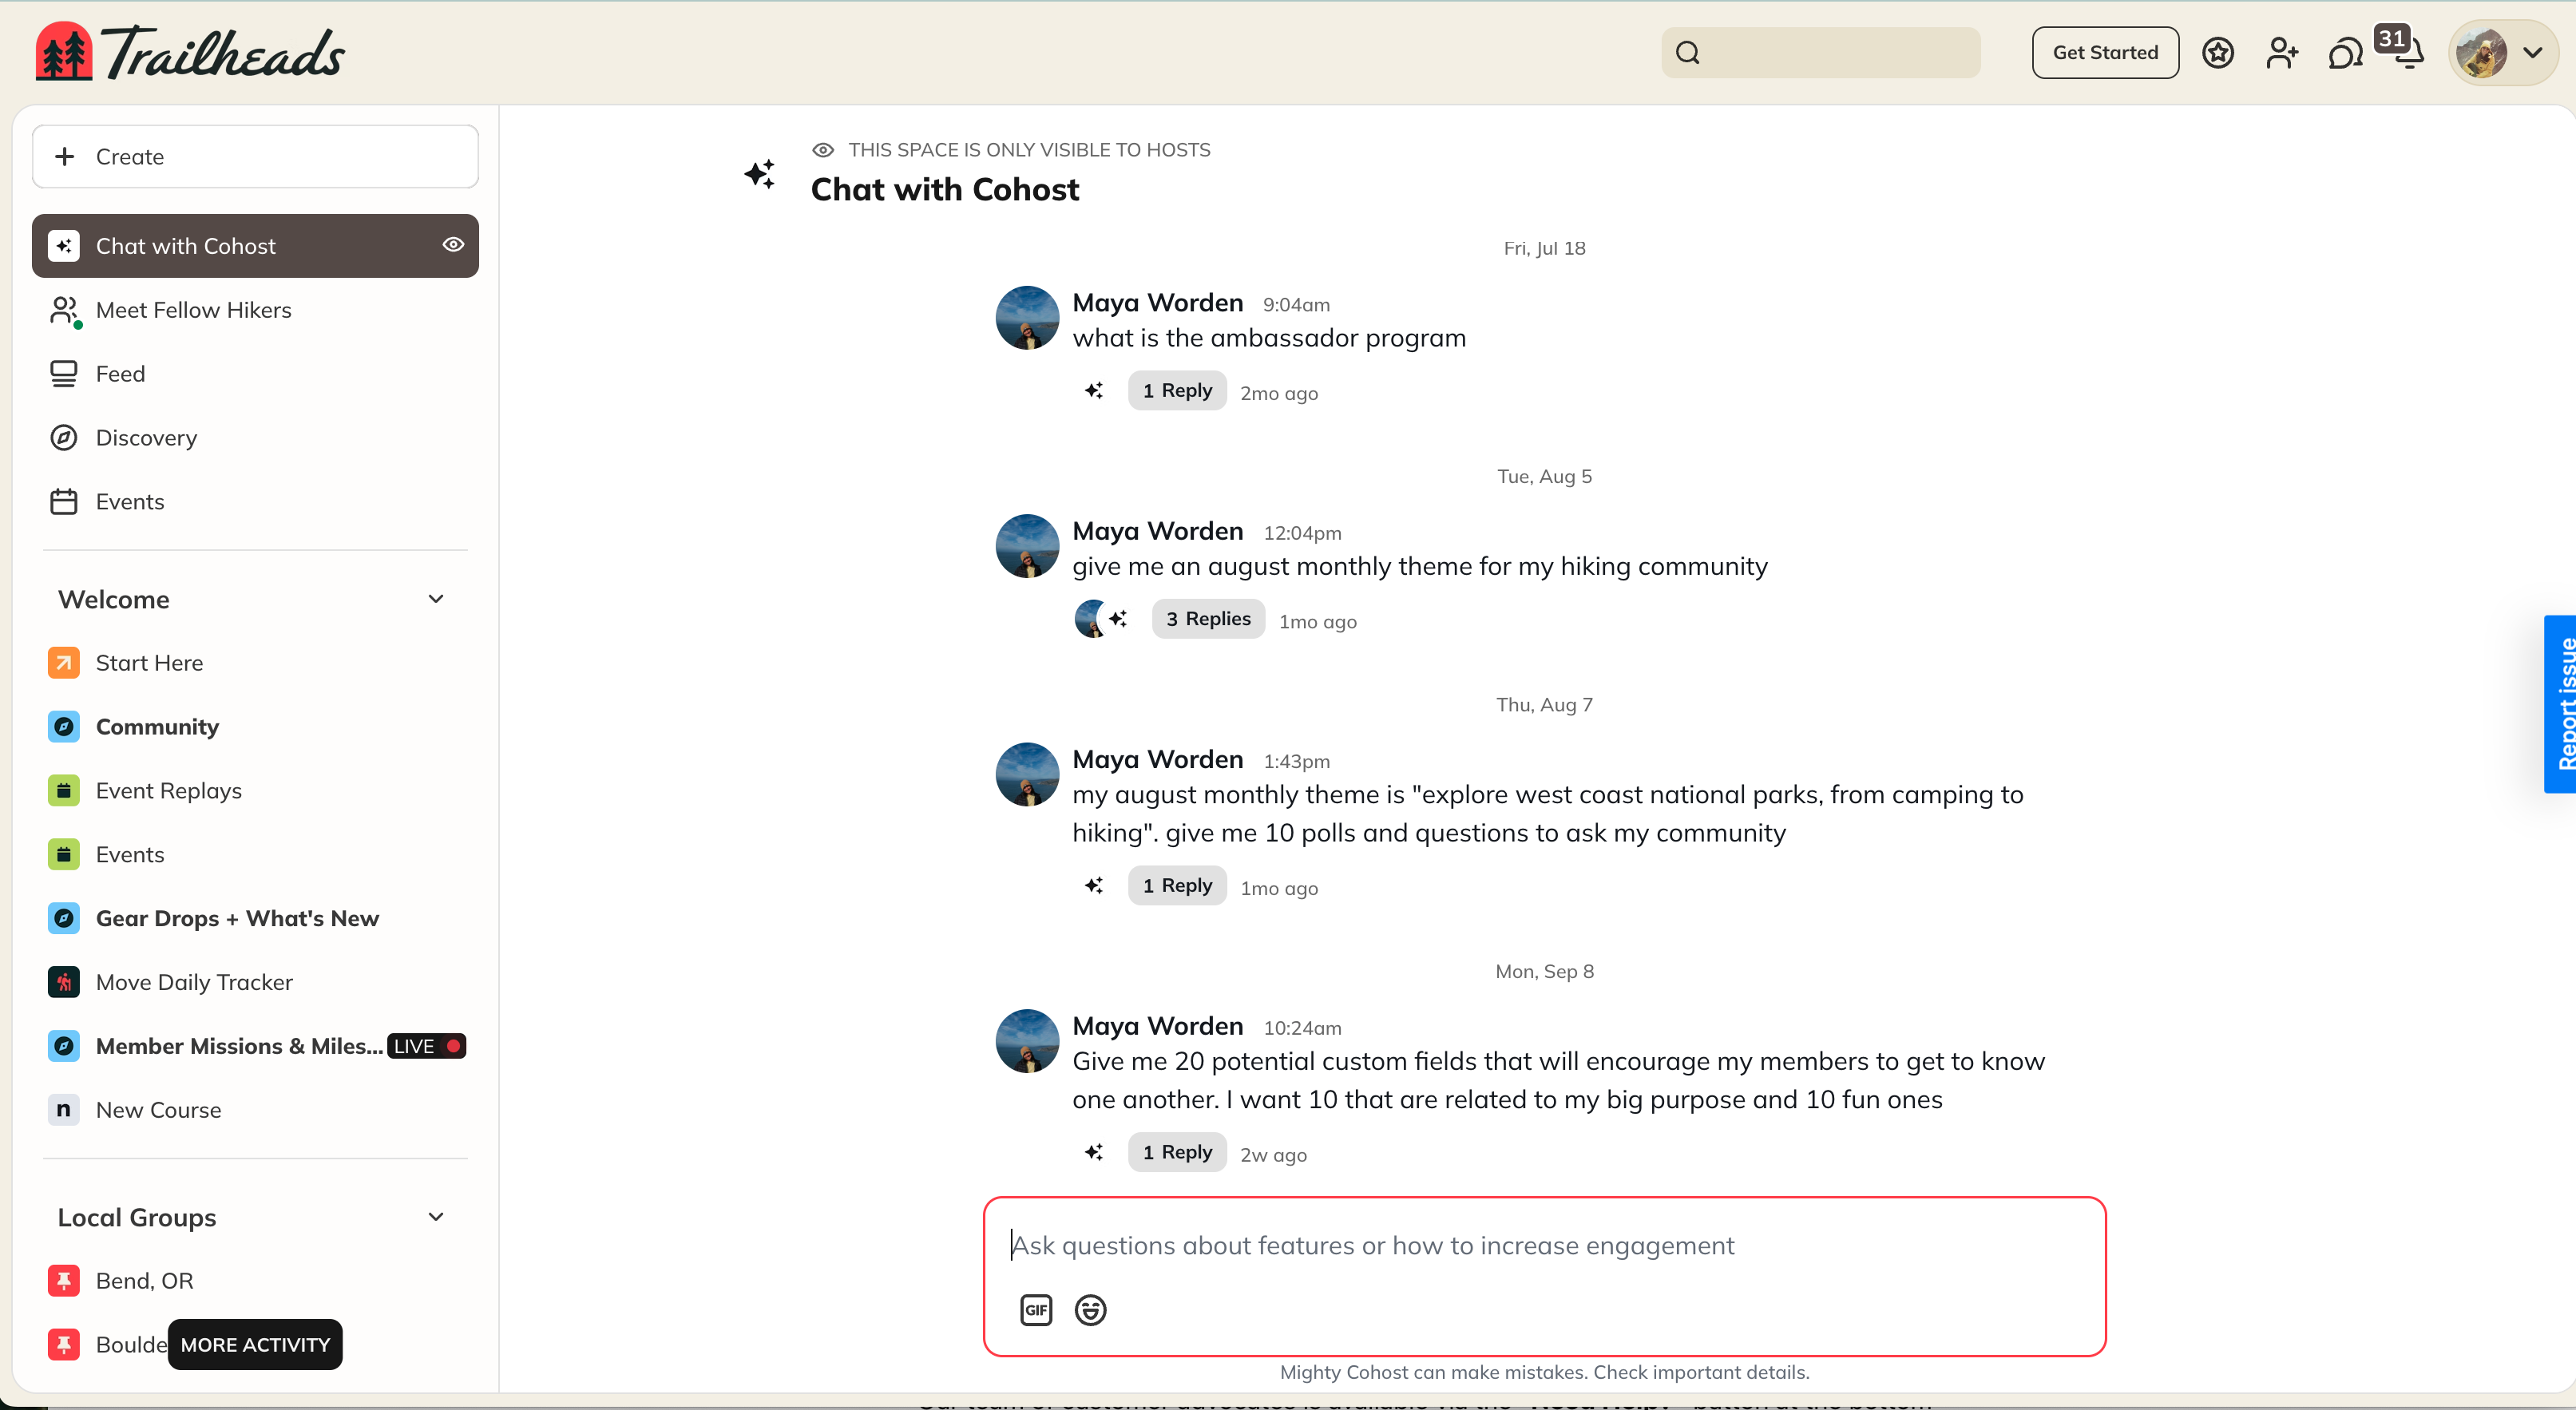The width and height of the screenshot is (2576, 1410).
Task: Open the profile avatar dropdown menu
Action: (2502, 52)
